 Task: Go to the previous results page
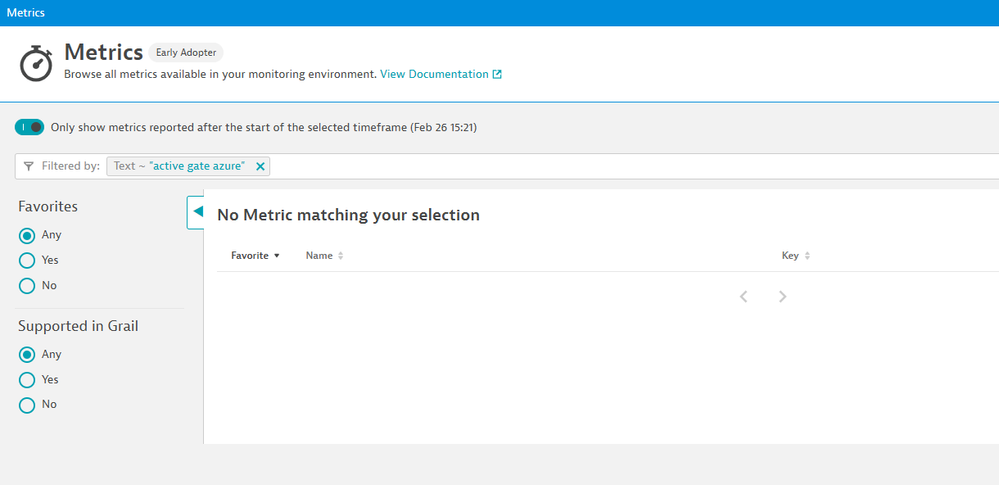pos(743,296)
